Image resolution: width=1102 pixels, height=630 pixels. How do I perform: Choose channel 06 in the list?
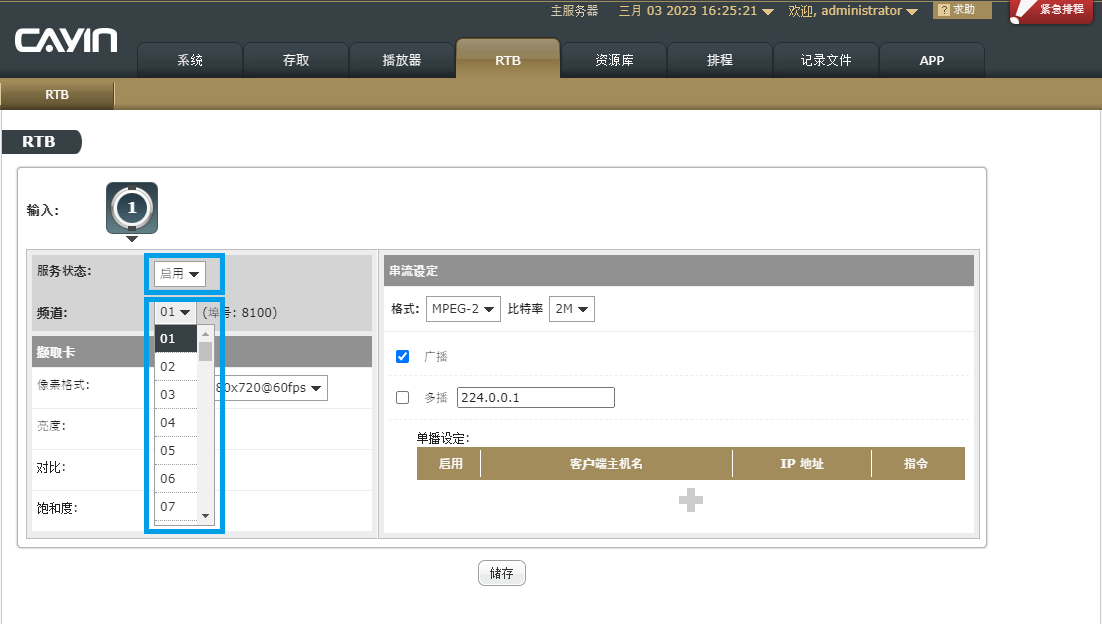(176, 479)
